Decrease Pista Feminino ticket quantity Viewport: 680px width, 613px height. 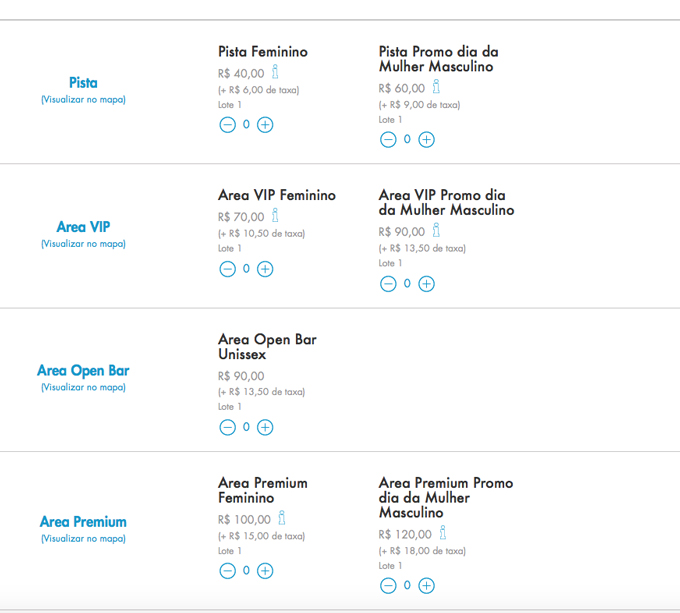[227, 125]
